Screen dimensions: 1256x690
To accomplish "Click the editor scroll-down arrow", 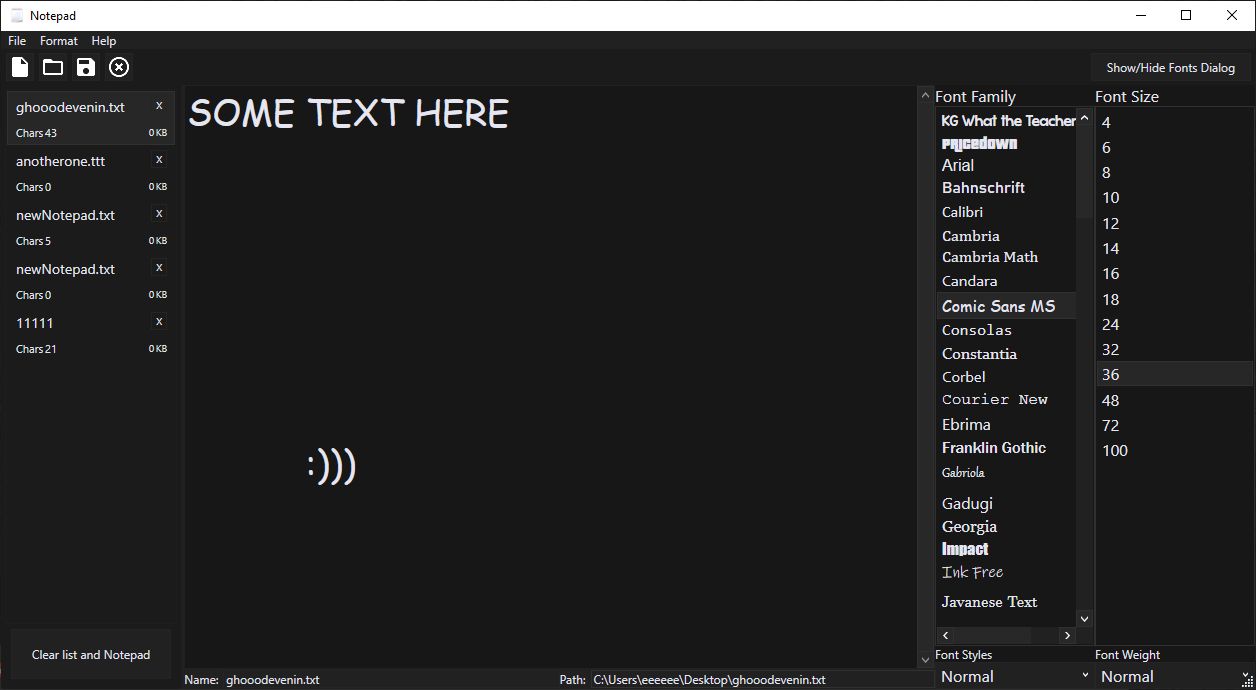I will pos(925,659).
